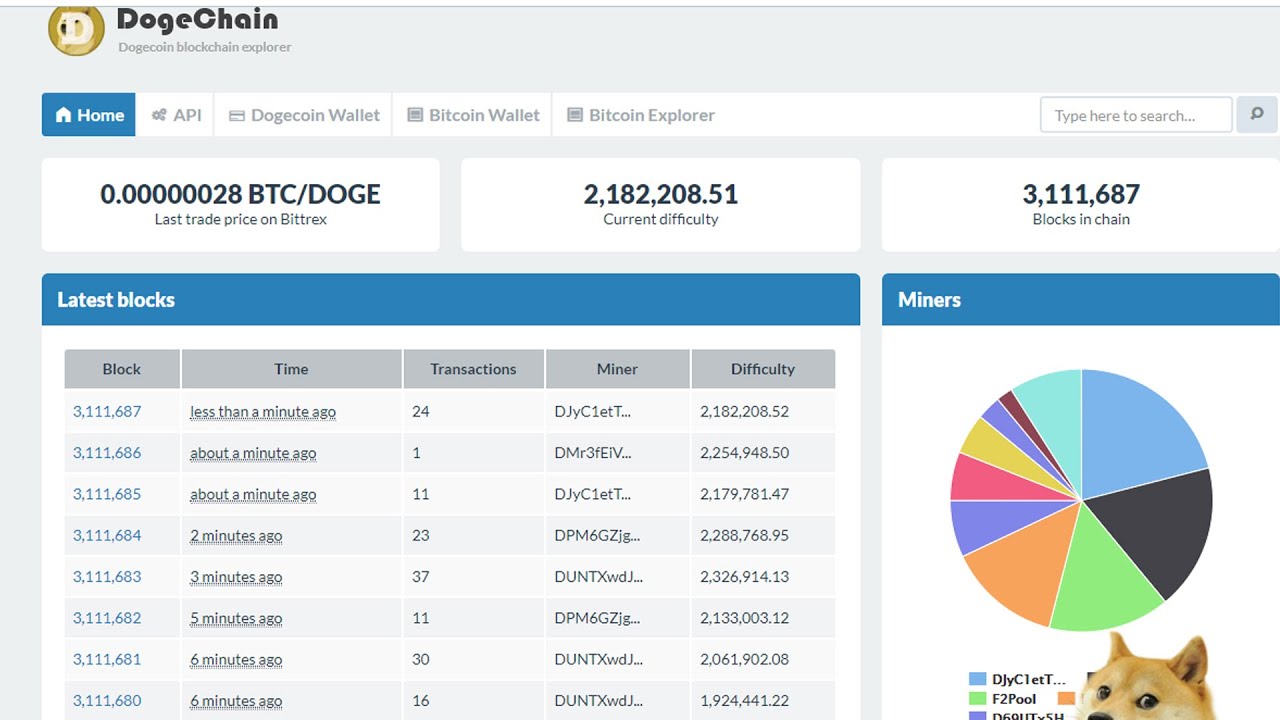Image resolution: width=1280 pixels, height=720 pixels.
Task: Click the 0.00000028 BTC/DOGE price
Action: tap(240, 194)
